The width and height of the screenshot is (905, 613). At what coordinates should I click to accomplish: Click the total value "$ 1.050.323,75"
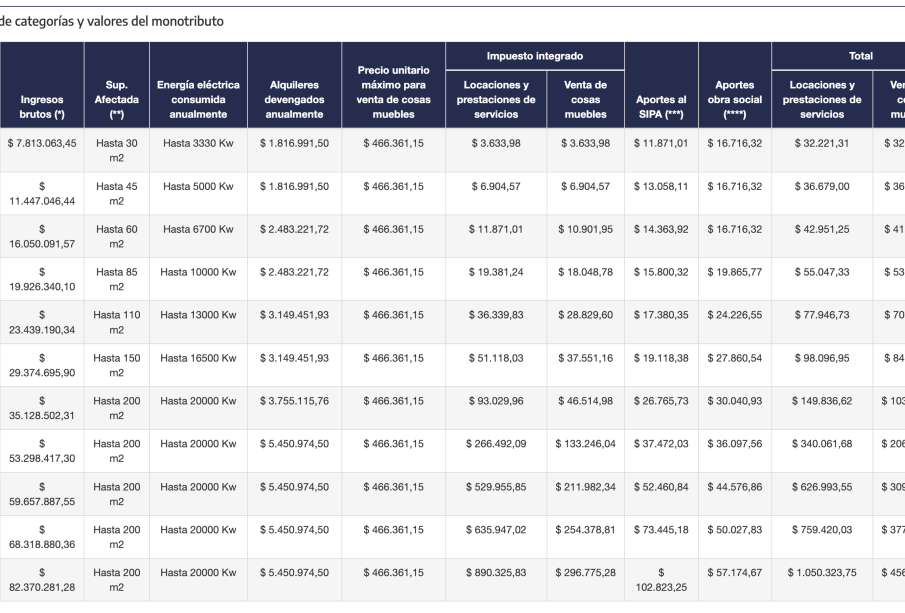pos(822,572)
